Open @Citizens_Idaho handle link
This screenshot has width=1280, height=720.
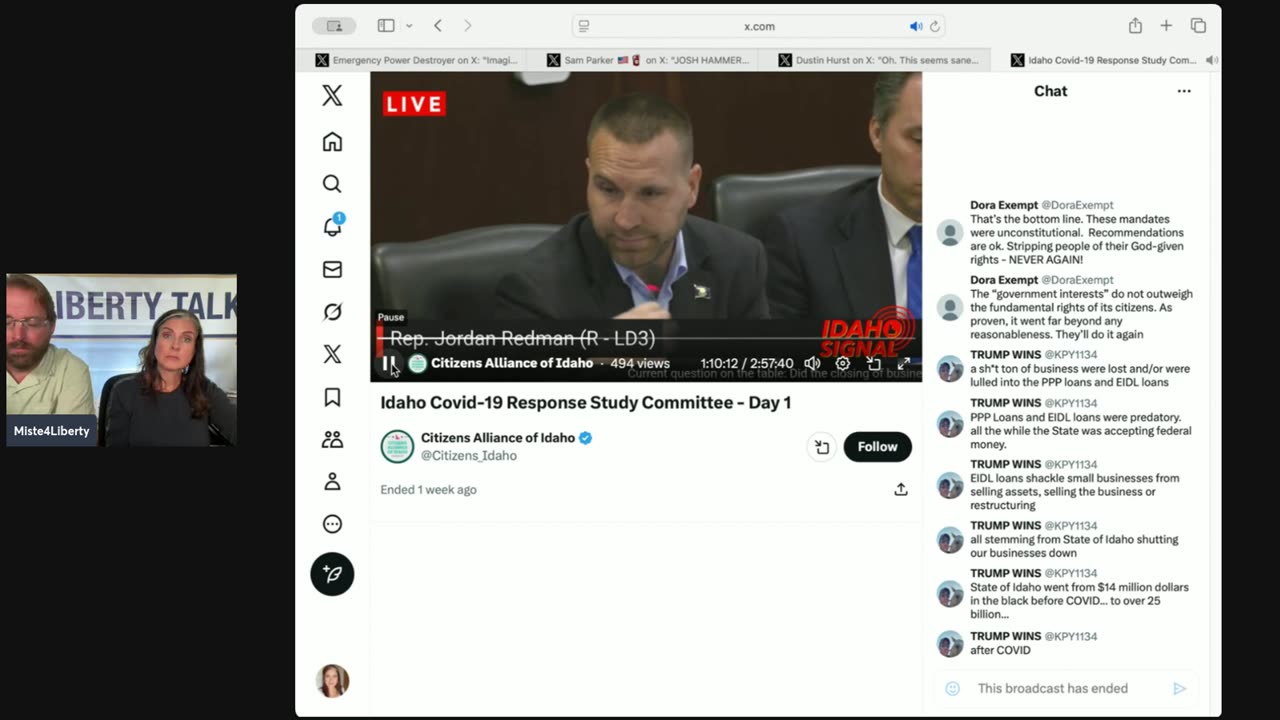coord(469,455)
